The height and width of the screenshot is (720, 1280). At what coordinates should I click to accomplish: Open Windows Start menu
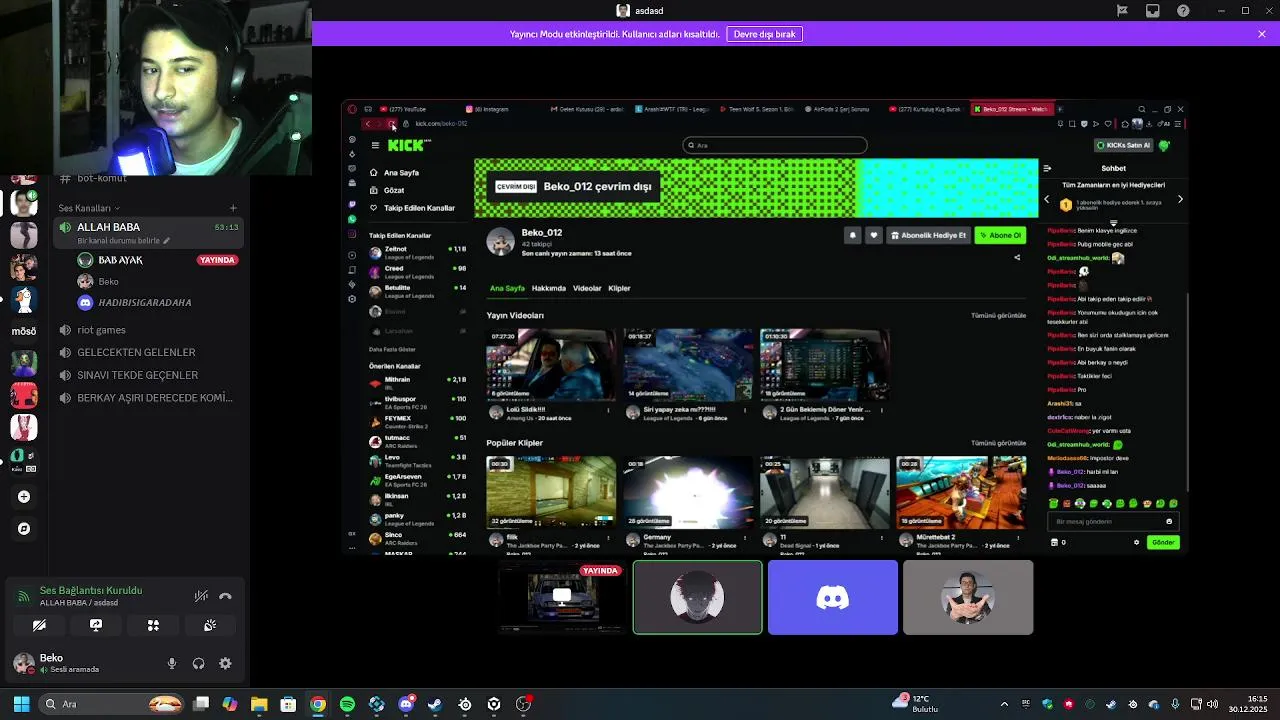pos(21,704)
